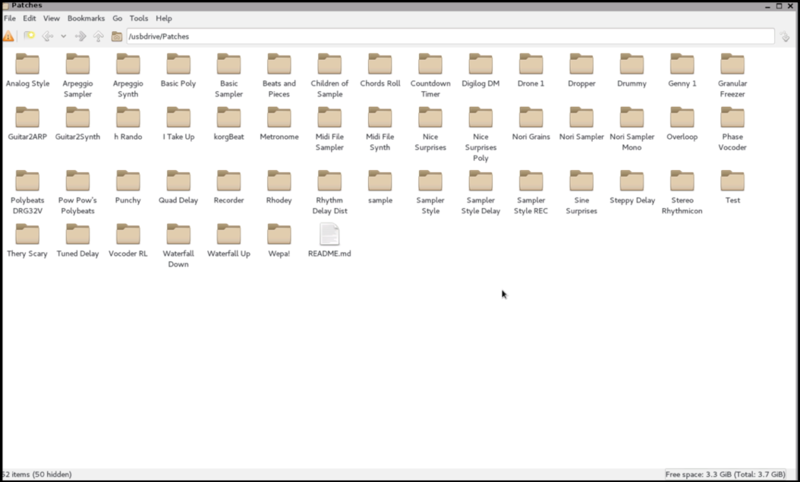Open the View menu

(51, 18)
